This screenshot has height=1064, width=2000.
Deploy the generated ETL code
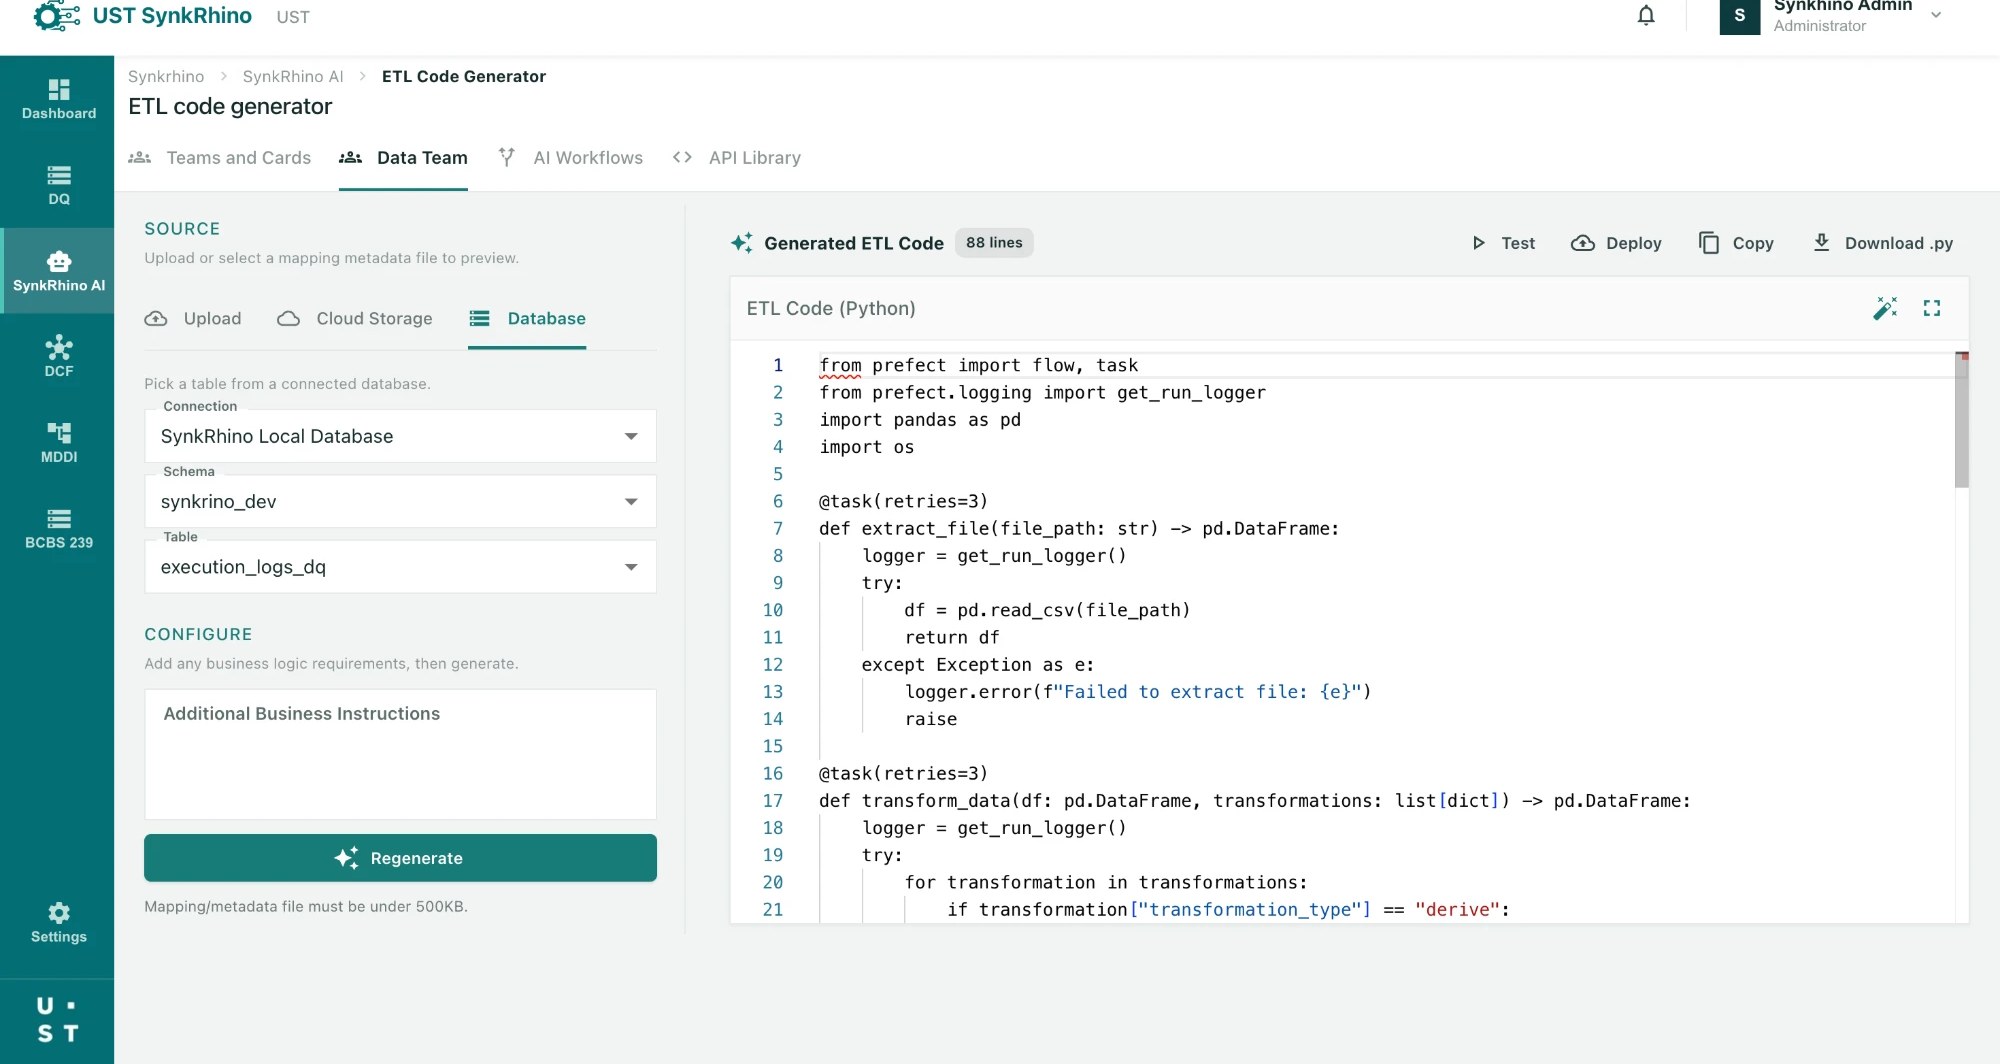pyautogui.click(x=1616, y=243)
